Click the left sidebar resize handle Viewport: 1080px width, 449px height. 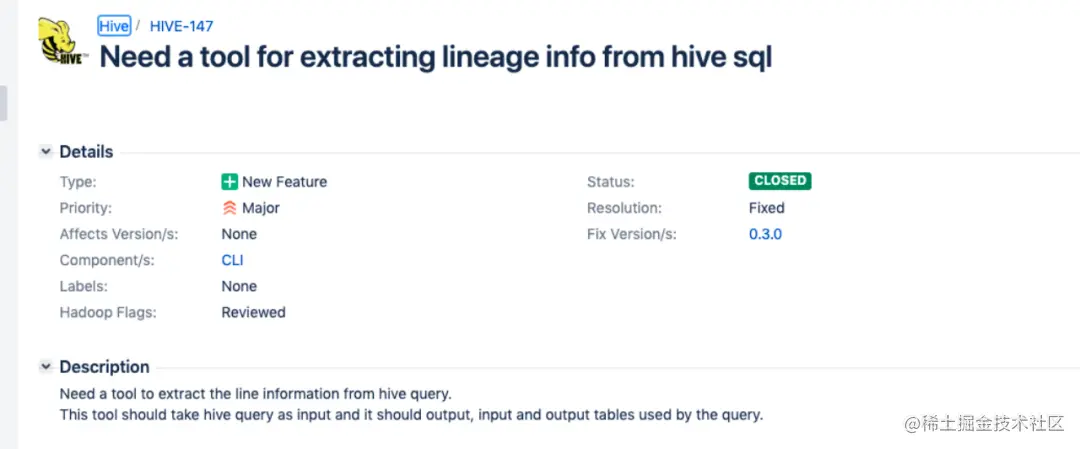[3, 103]
